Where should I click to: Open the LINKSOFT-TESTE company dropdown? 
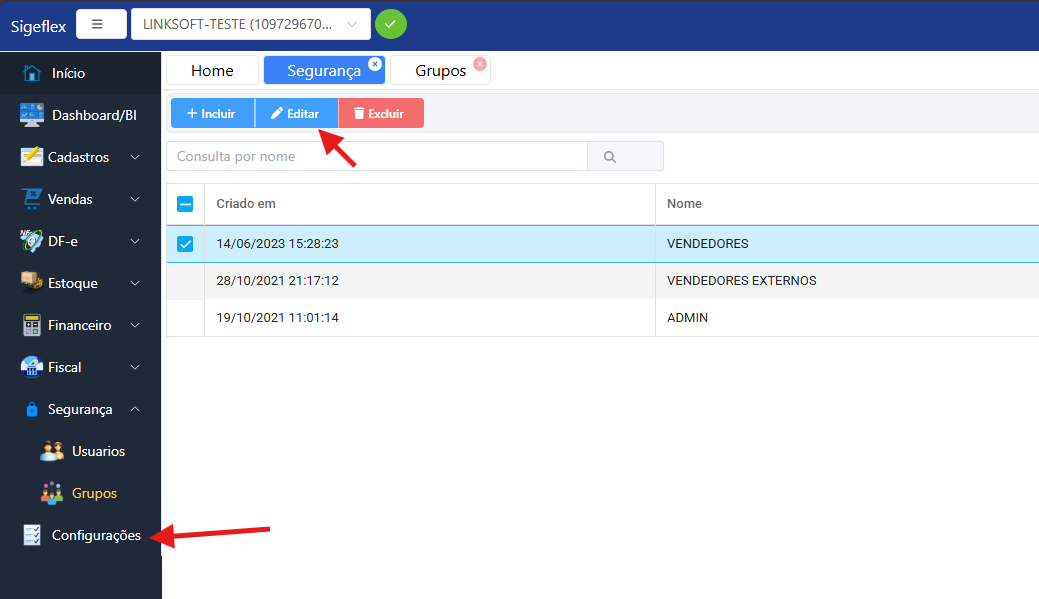[x=250, y=24]
